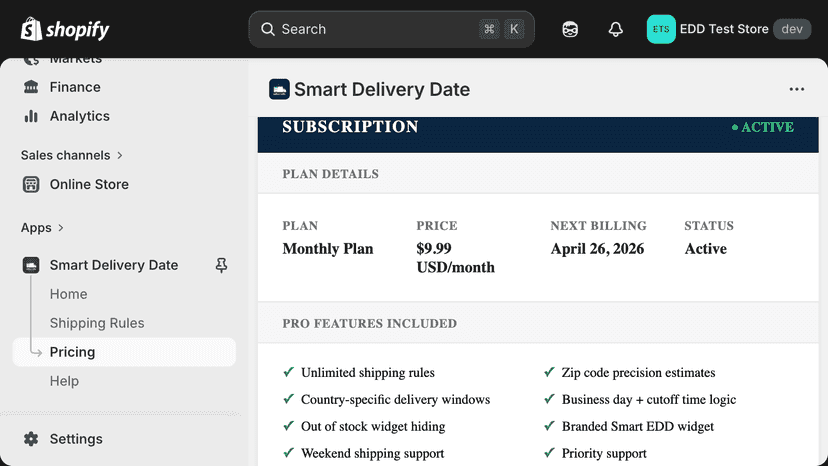Image resolution: width=828 pixels, height=466 pixels.
Task: Click the Analytics bar chart icon
Action: click(x=31, y=116)
